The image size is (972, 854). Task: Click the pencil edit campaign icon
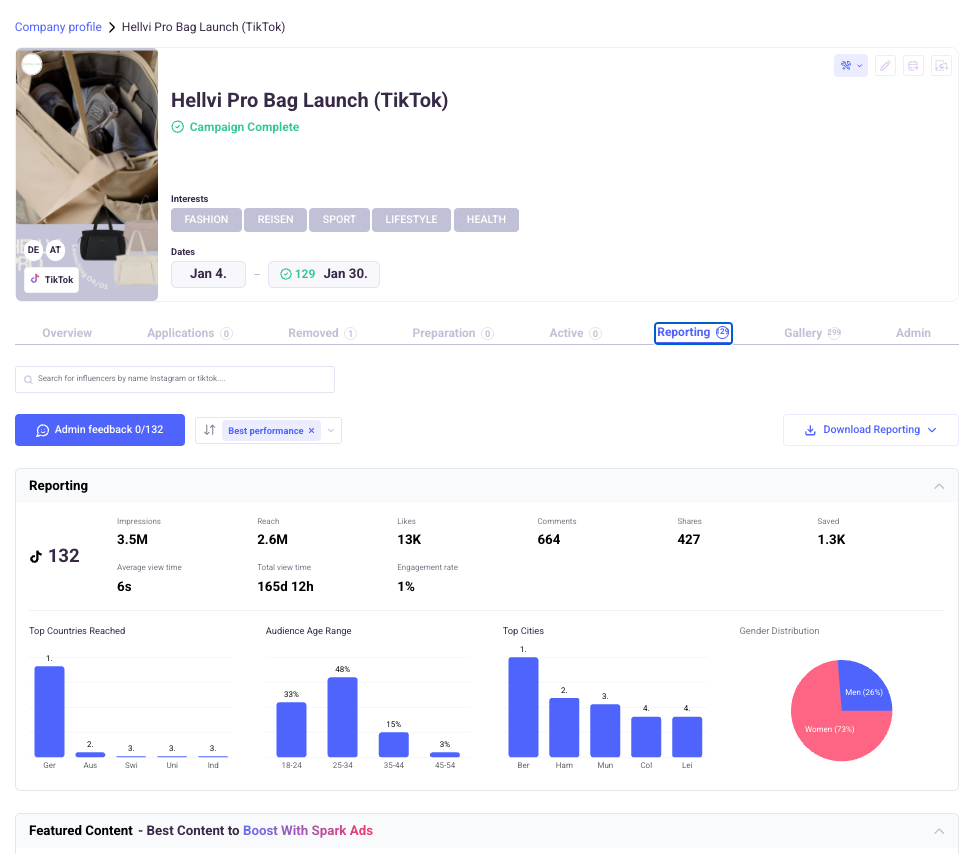click(885, 66)
